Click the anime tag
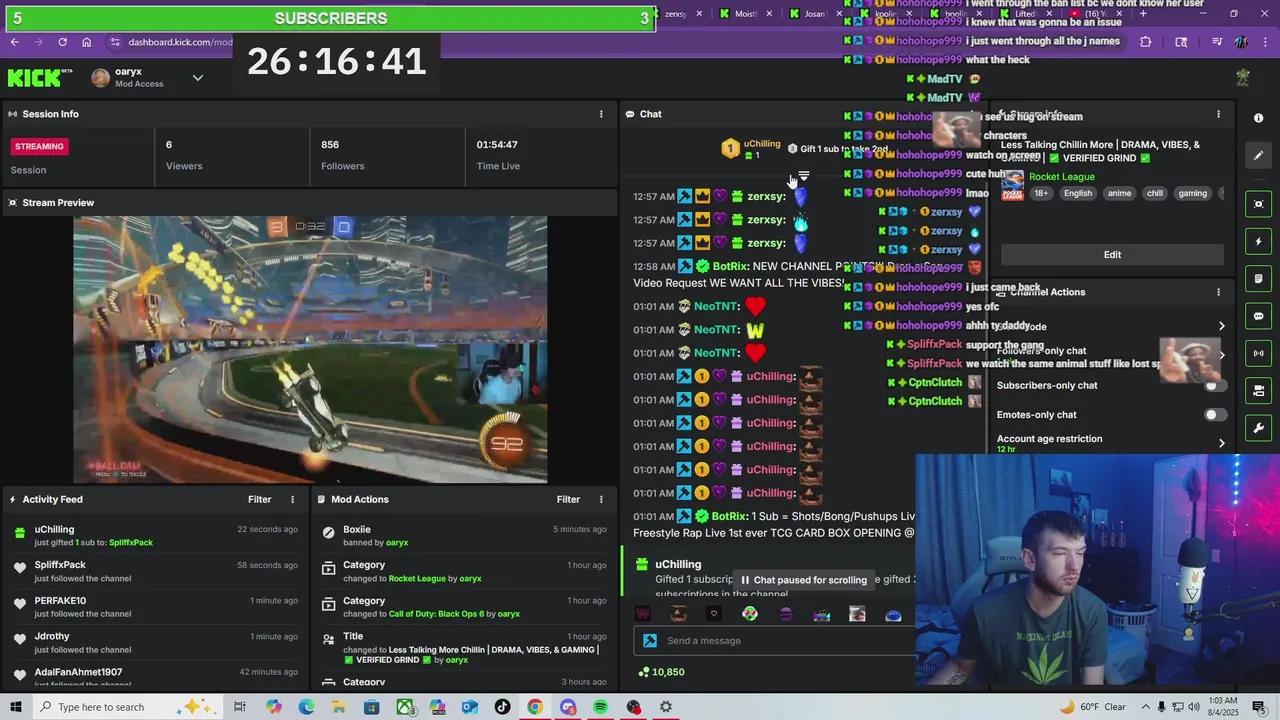 (1118, 193)
